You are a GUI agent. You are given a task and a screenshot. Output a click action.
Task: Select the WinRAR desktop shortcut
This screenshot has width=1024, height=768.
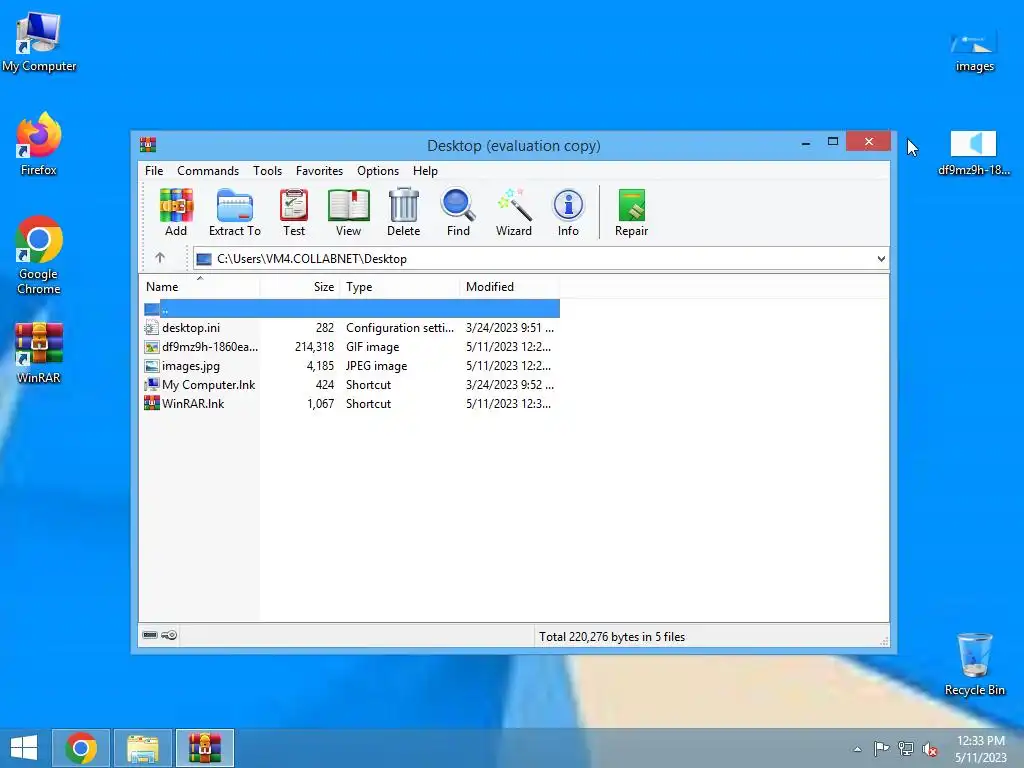tap(39, 353)
